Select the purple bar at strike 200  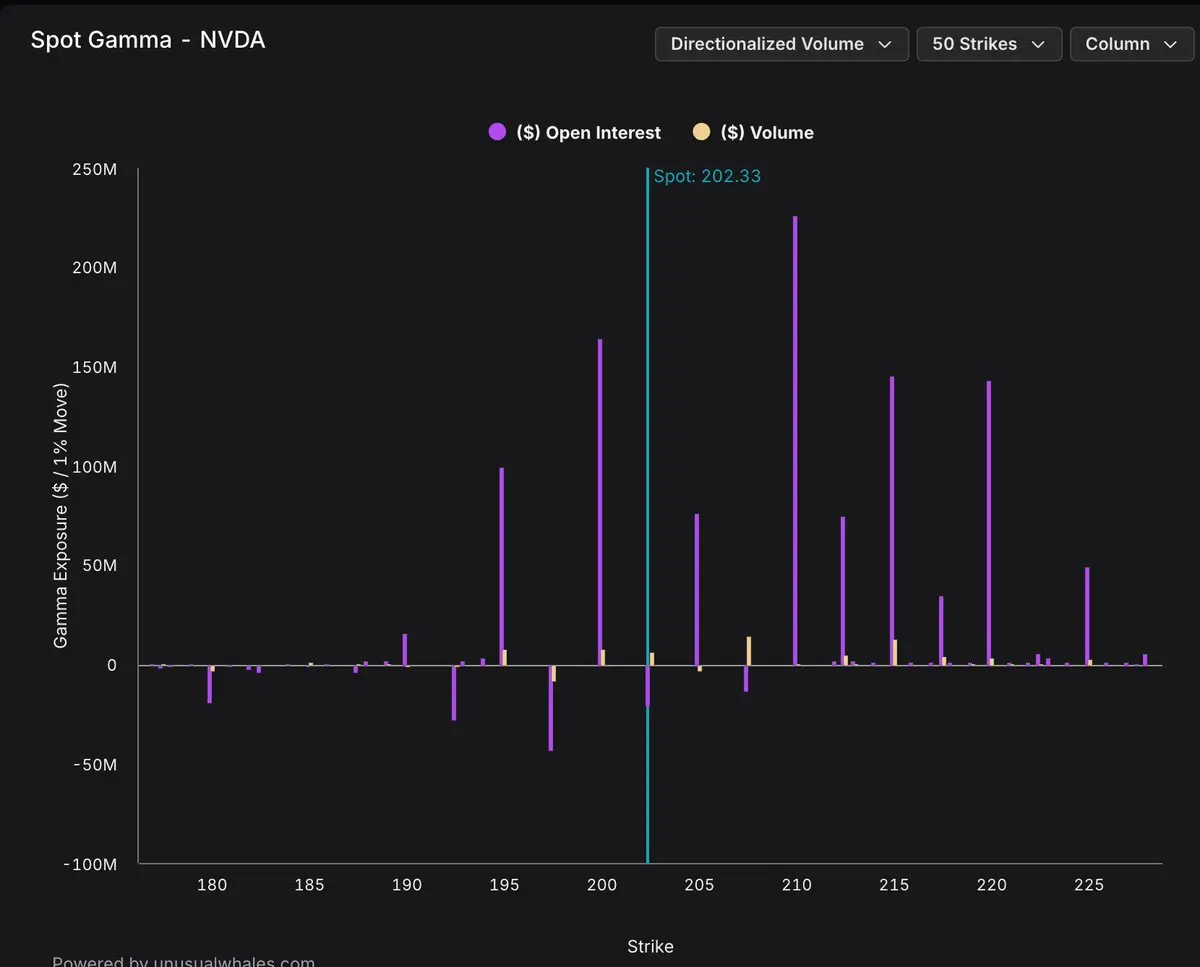pos(600,500)
